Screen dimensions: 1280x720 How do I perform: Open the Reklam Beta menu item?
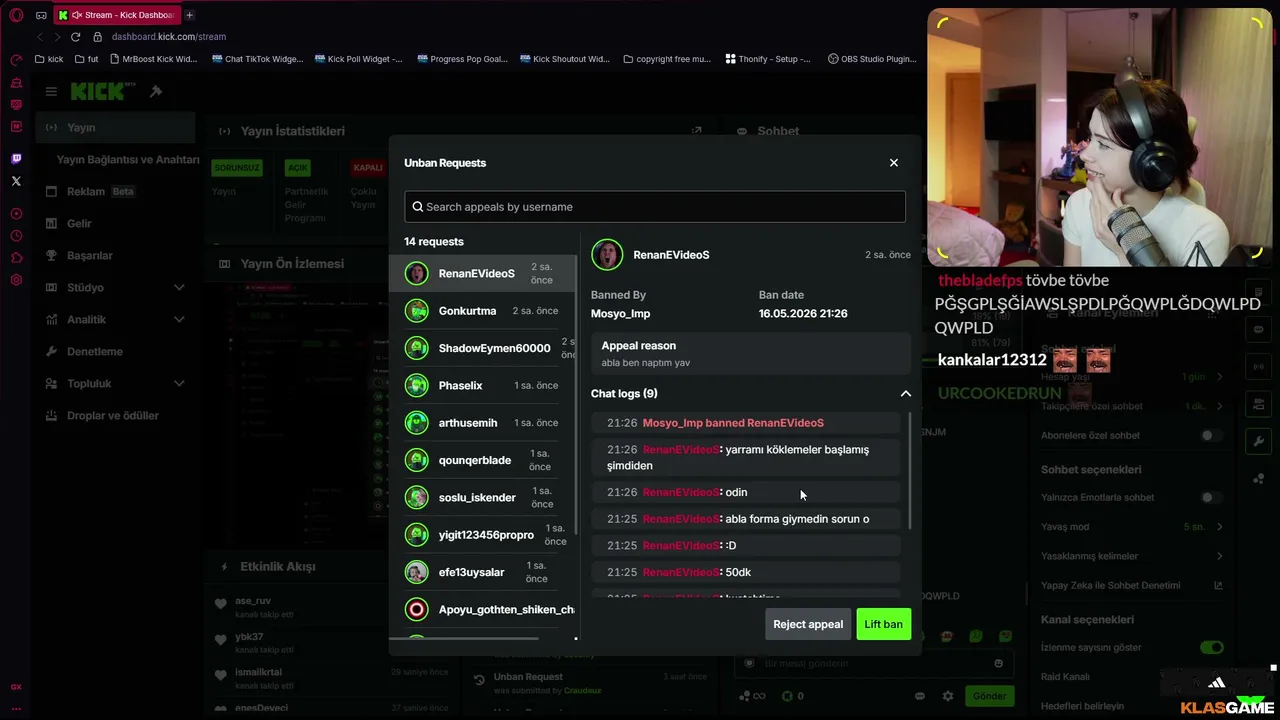click(116, 192)
